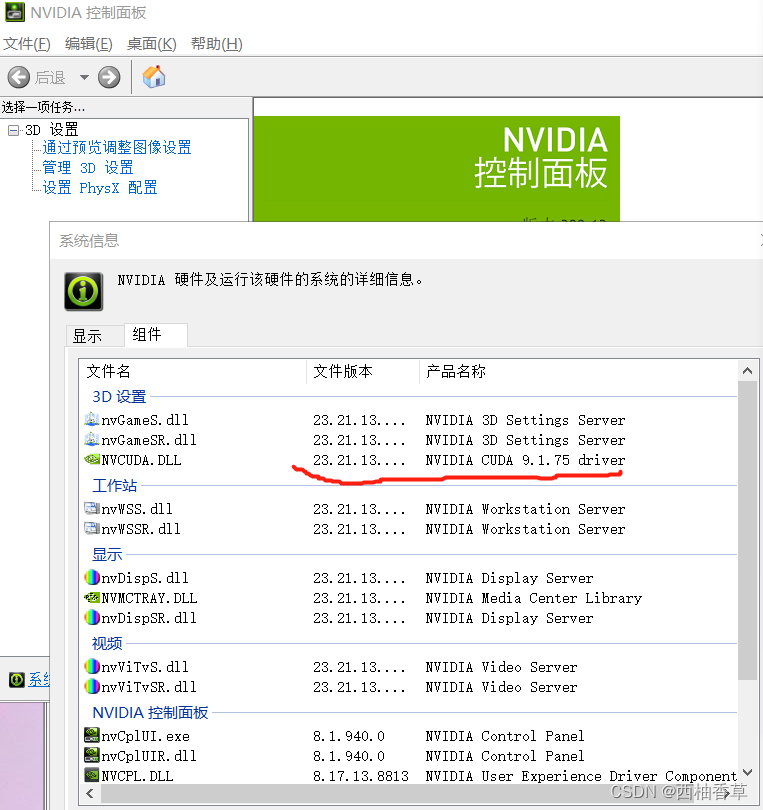Select the nvCplUI.exe file name
The width and height of the screenshot is (763, 810).
pyautogui.click(x=145, y=736)
